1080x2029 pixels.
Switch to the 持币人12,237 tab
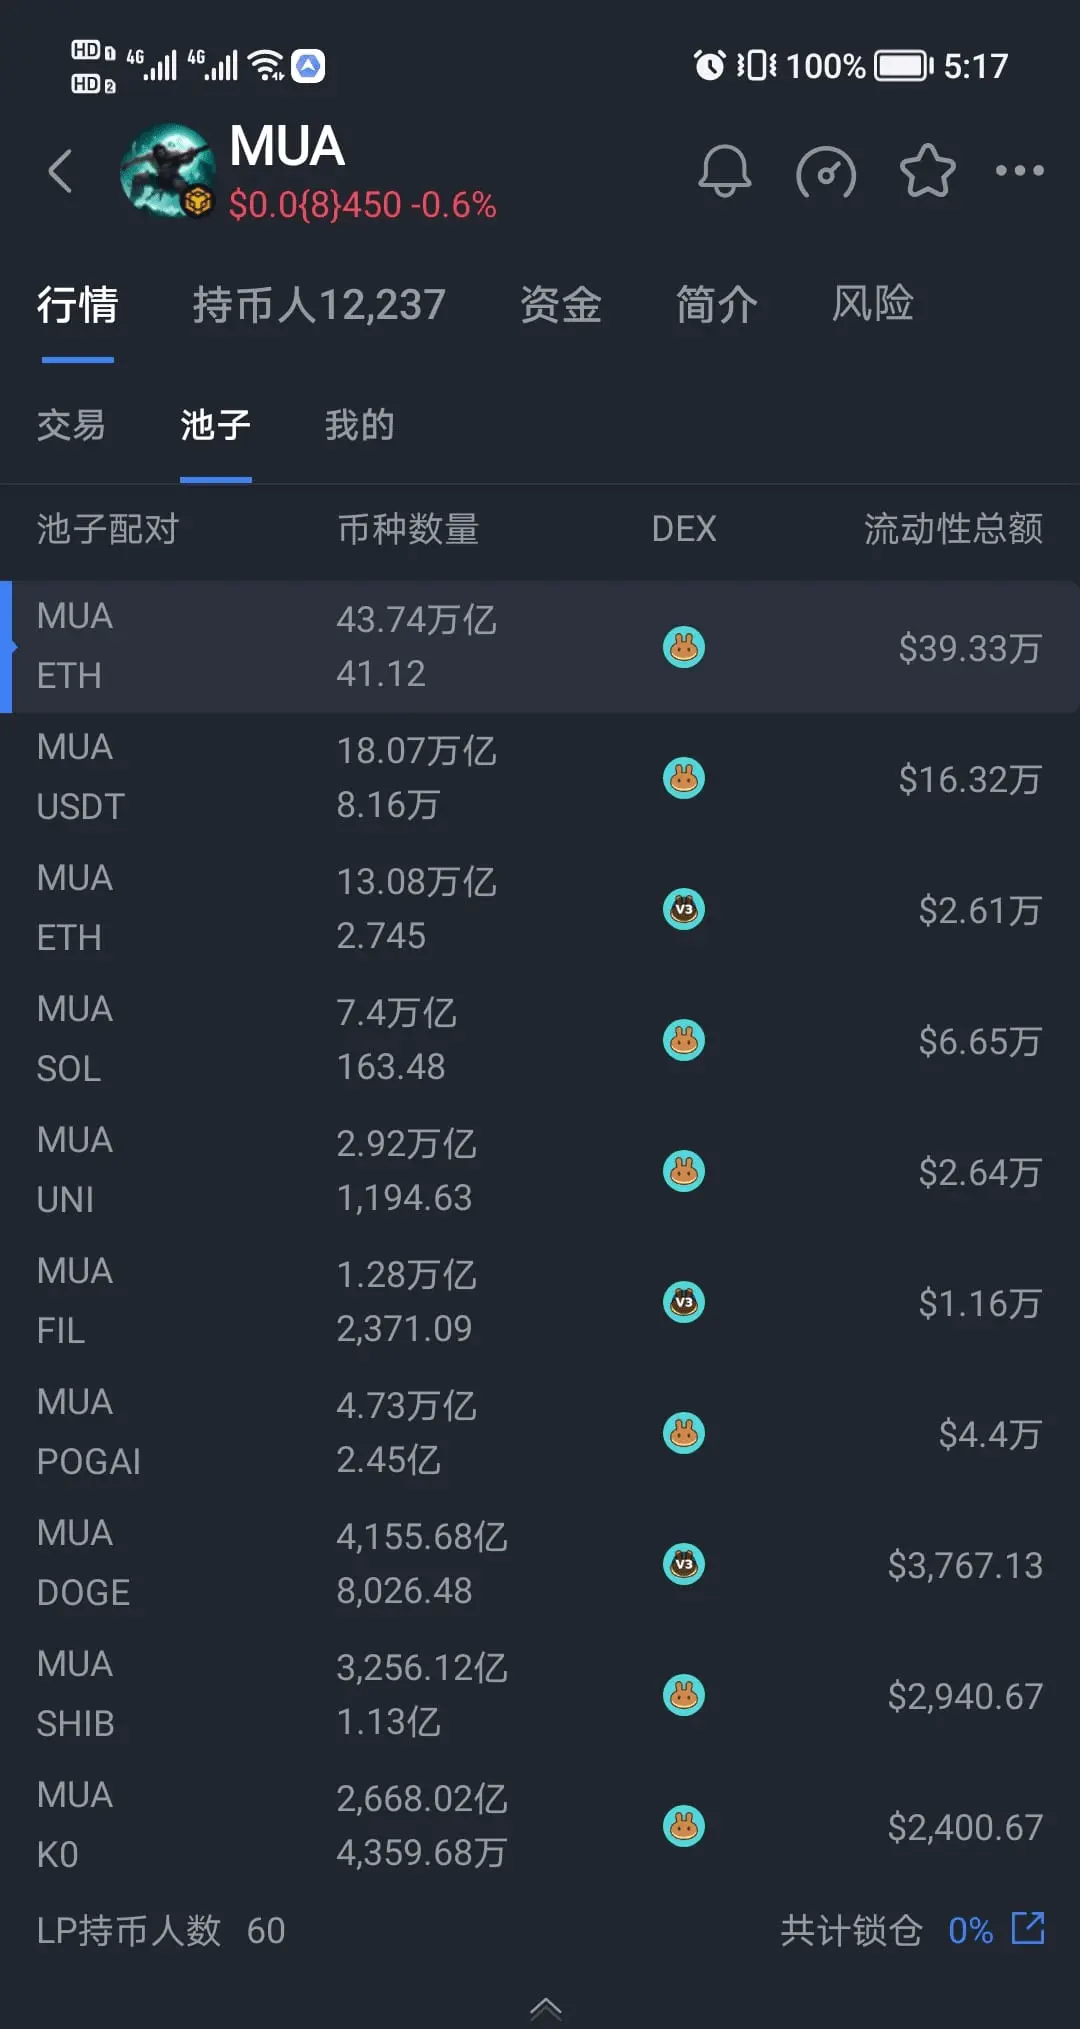pyautogui.click(x=319, y=304)
